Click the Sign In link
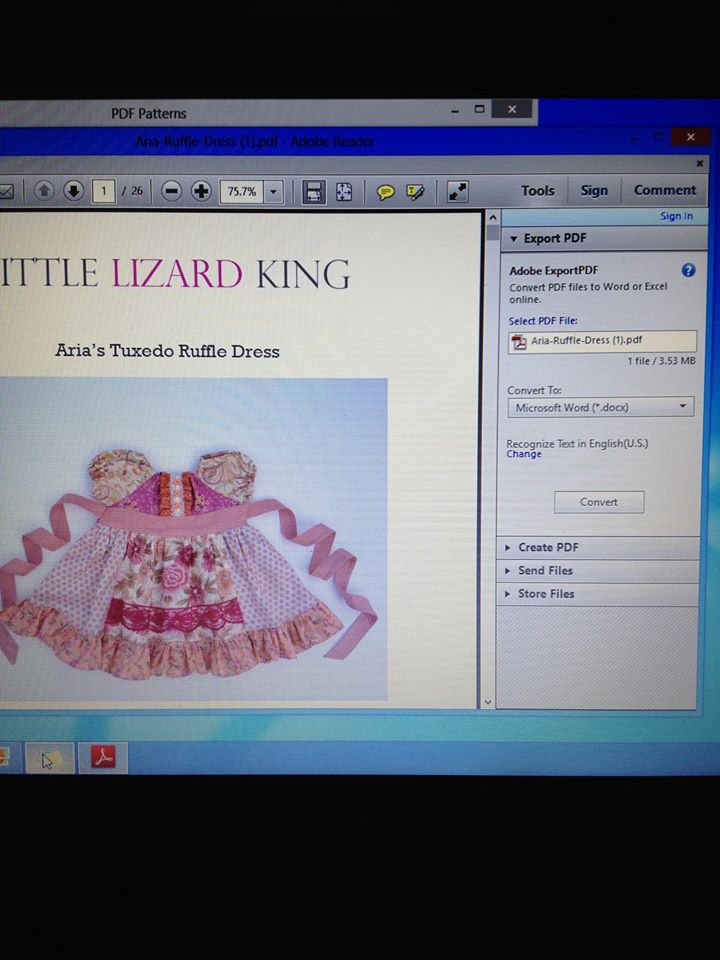720x960 pixels. [x=676, y=216]
